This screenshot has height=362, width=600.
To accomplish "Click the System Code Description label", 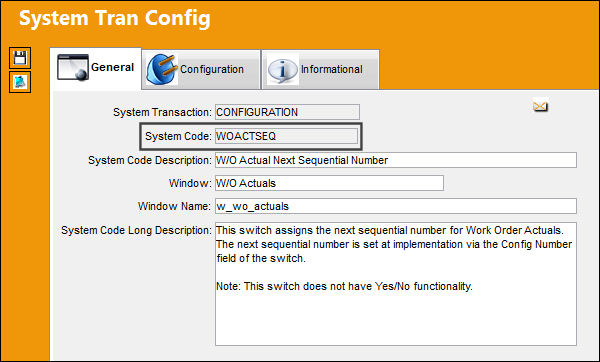I will coord(150,160).
